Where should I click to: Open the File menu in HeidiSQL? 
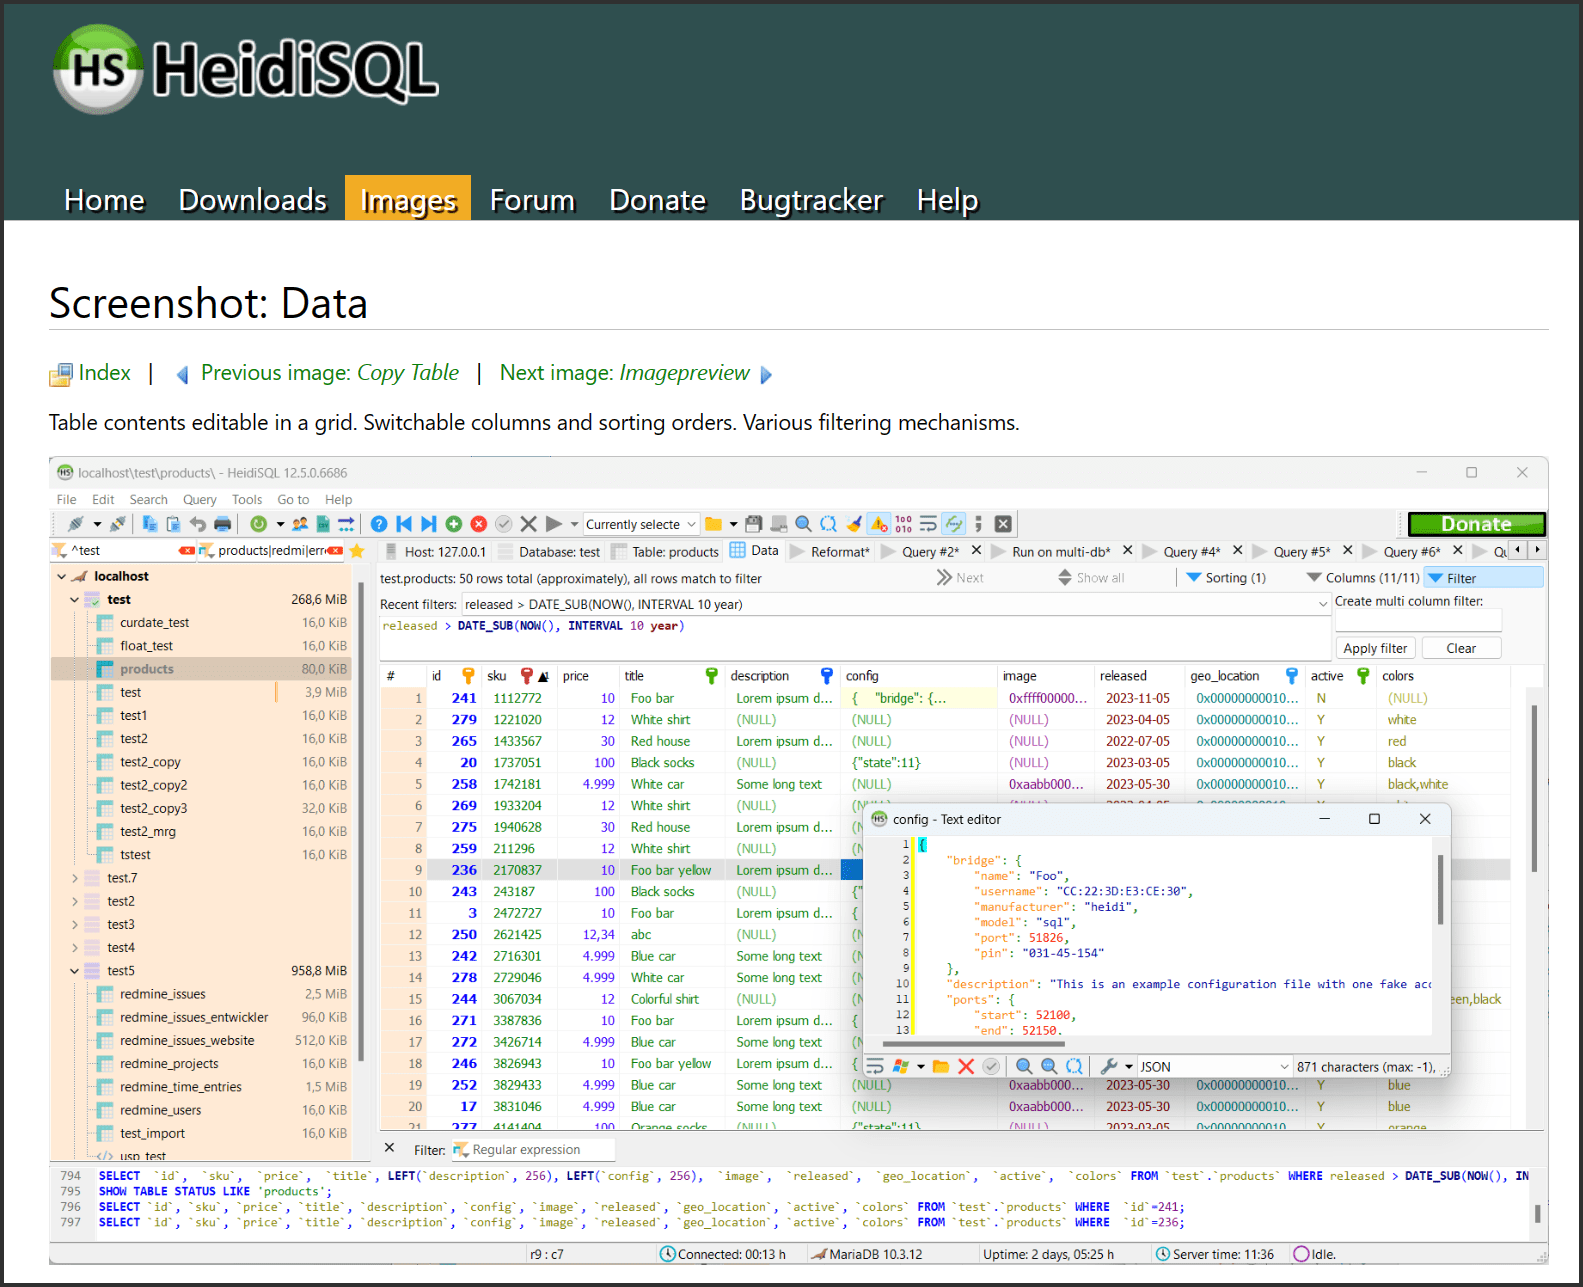[67, 500]
